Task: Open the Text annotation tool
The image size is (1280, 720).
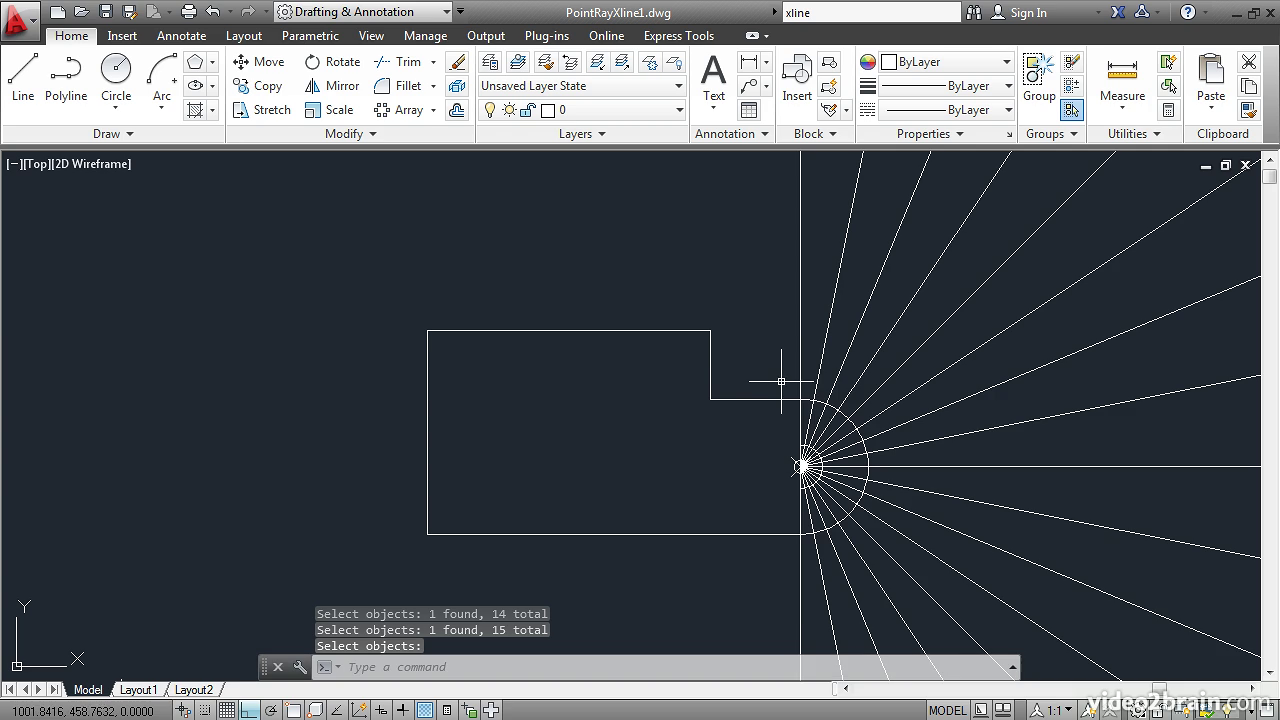Action: pyautogui.click(x=713, y=78)
